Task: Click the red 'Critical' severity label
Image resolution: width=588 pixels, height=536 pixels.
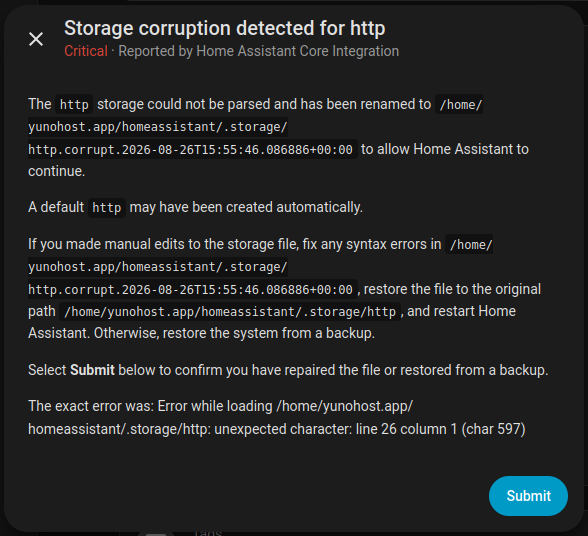Action: tap(86, 51)
